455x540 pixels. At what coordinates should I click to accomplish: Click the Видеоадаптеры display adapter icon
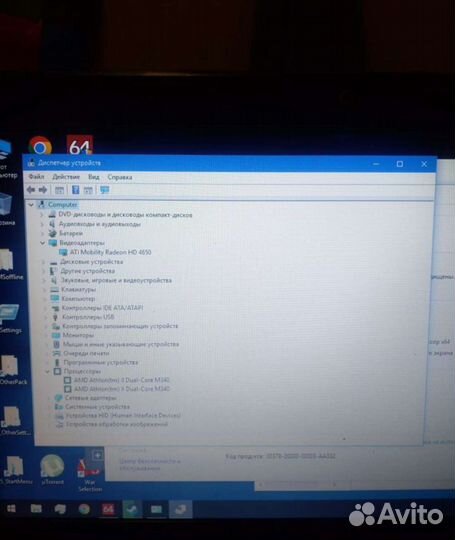[x=53, y=243]
